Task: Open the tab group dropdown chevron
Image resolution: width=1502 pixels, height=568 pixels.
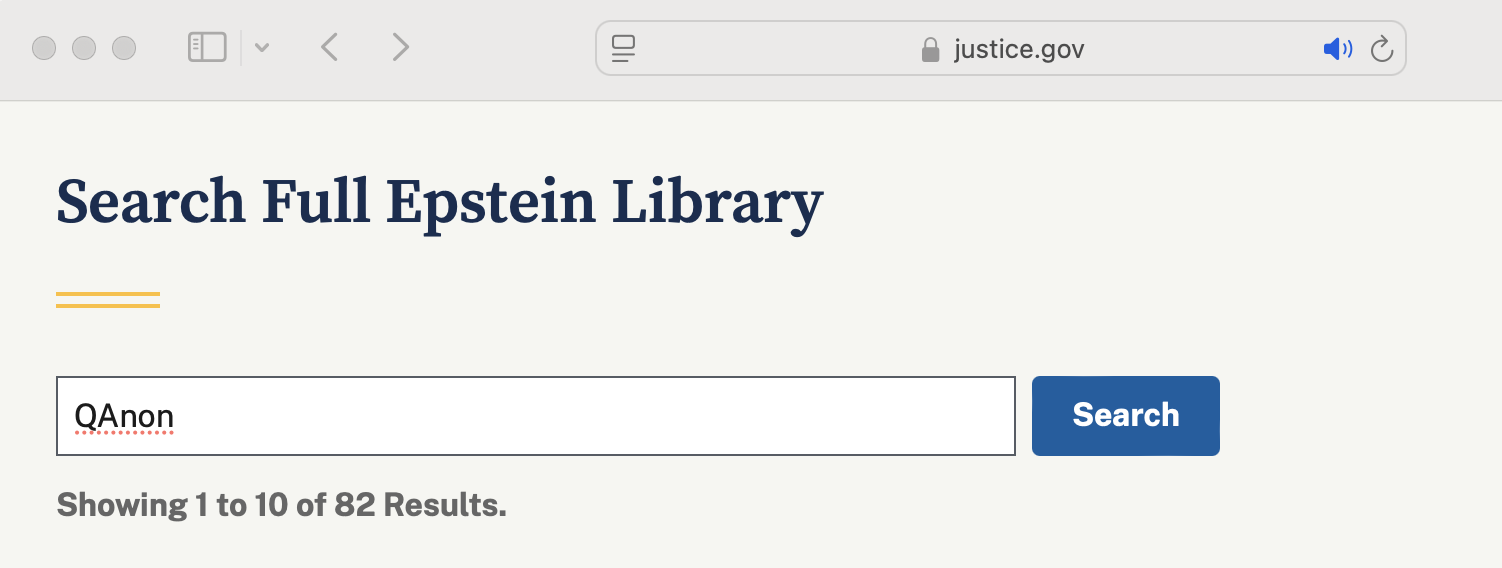Action: (x=262, y=47)
